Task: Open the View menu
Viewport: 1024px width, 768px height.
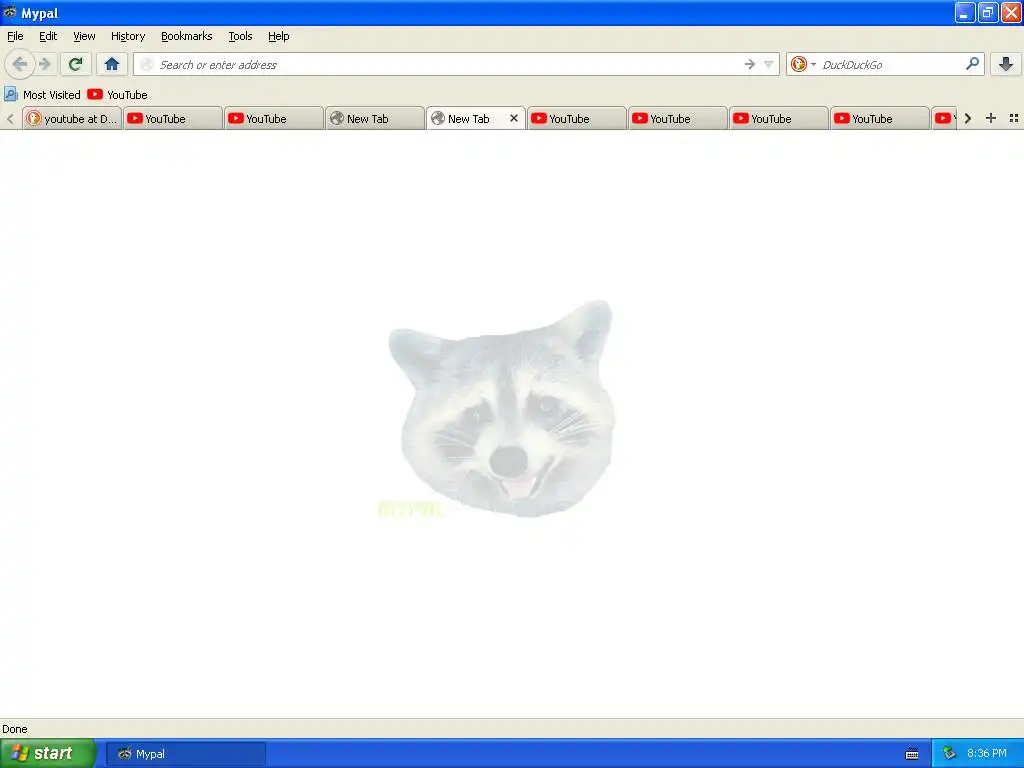Action: pyautogui.click(x=84, y=37)
